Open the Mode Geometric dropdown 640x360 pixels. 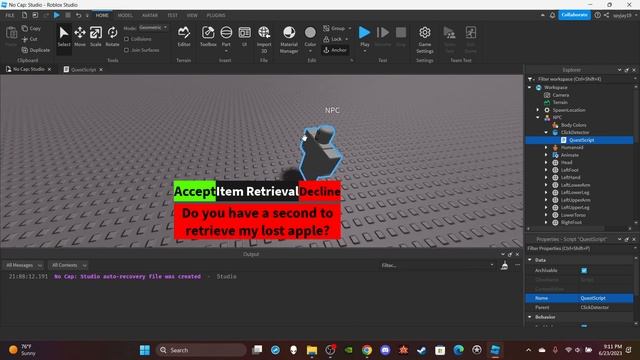coord(153,28)
